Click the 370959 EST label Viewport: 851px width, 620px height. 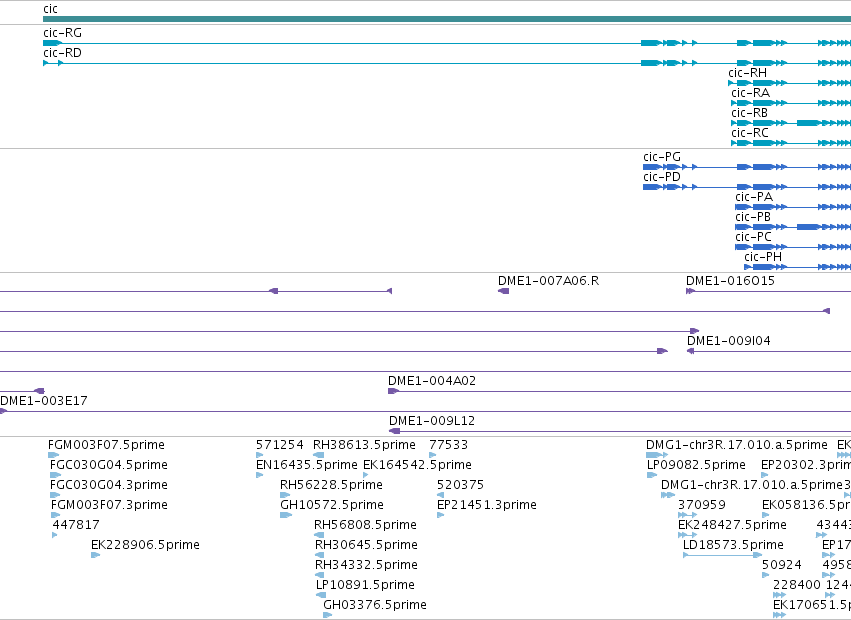click(702, 505)
